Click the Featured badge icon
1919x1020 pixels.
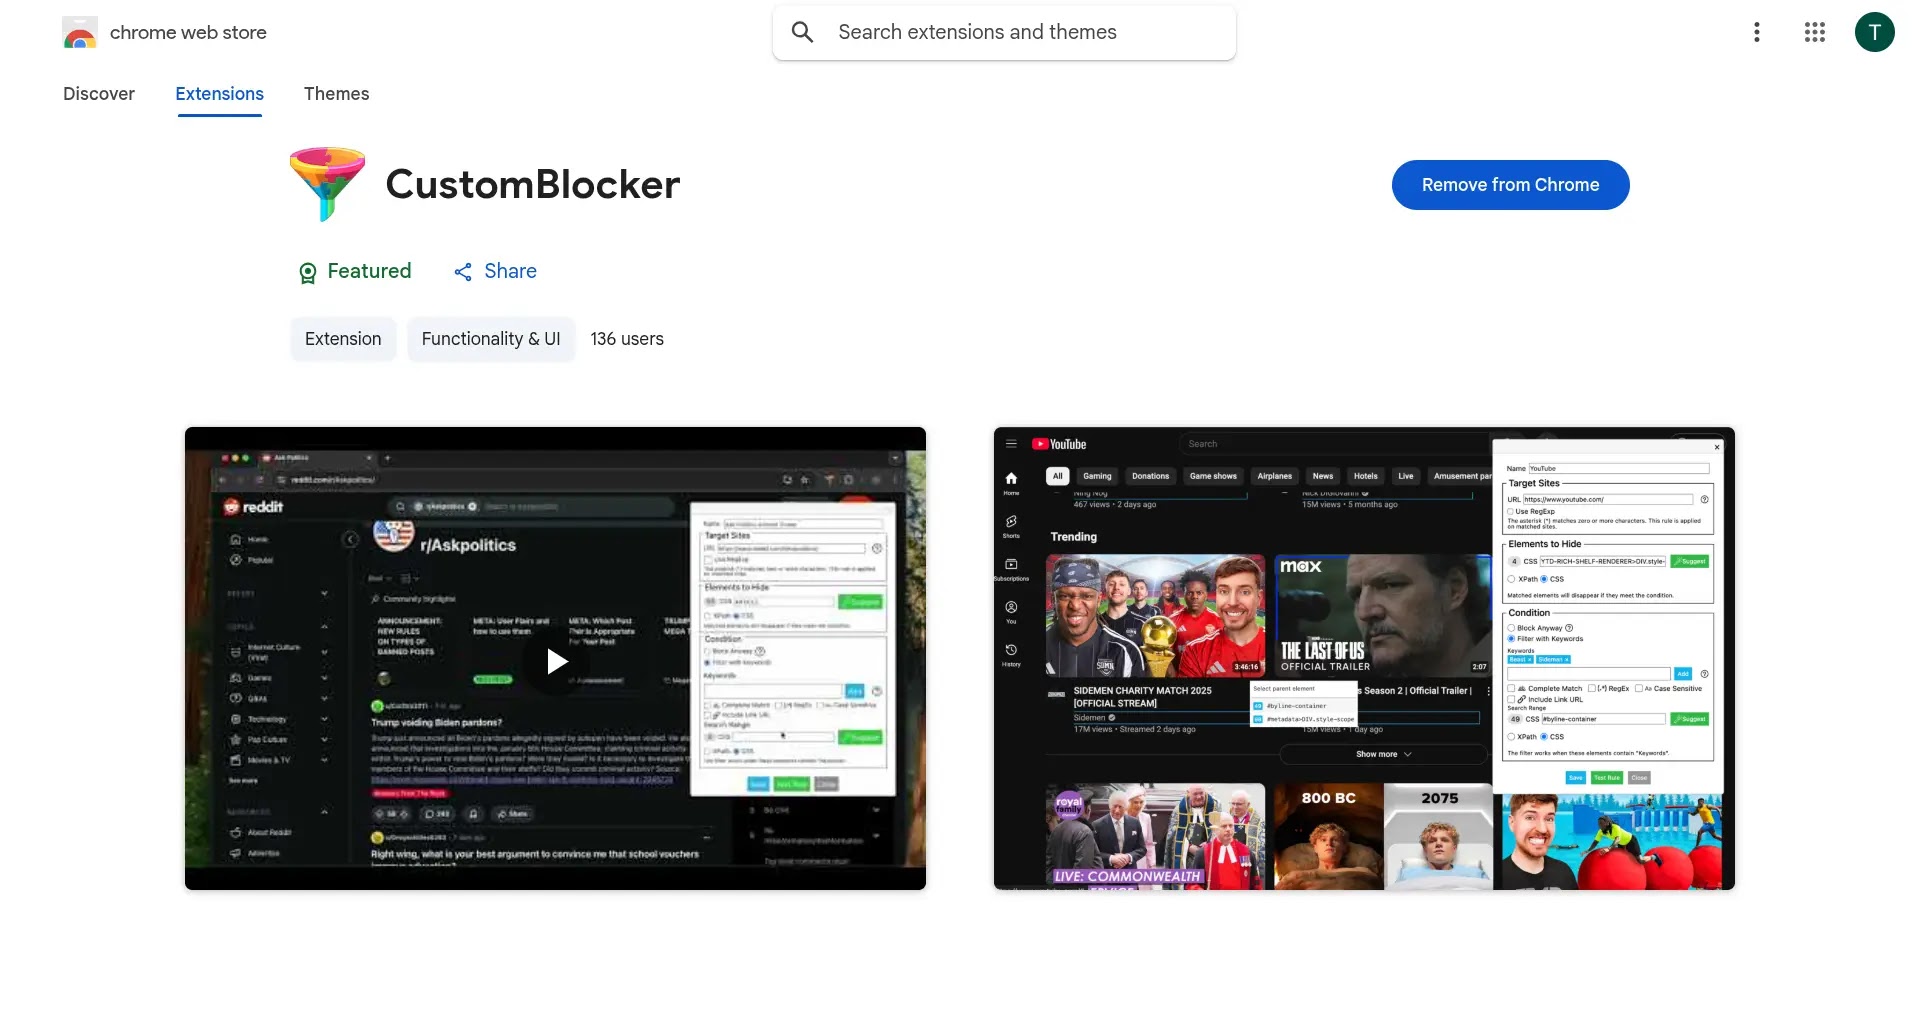[308, 272]
